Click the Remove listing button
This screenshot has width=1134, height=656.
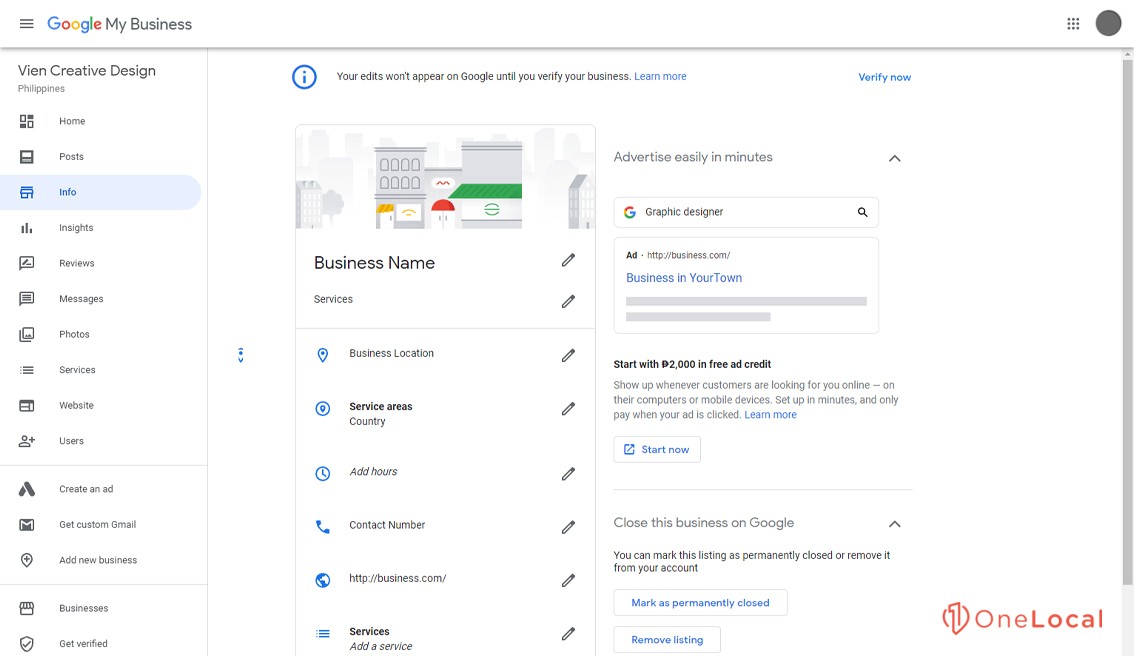coord(667,639)
